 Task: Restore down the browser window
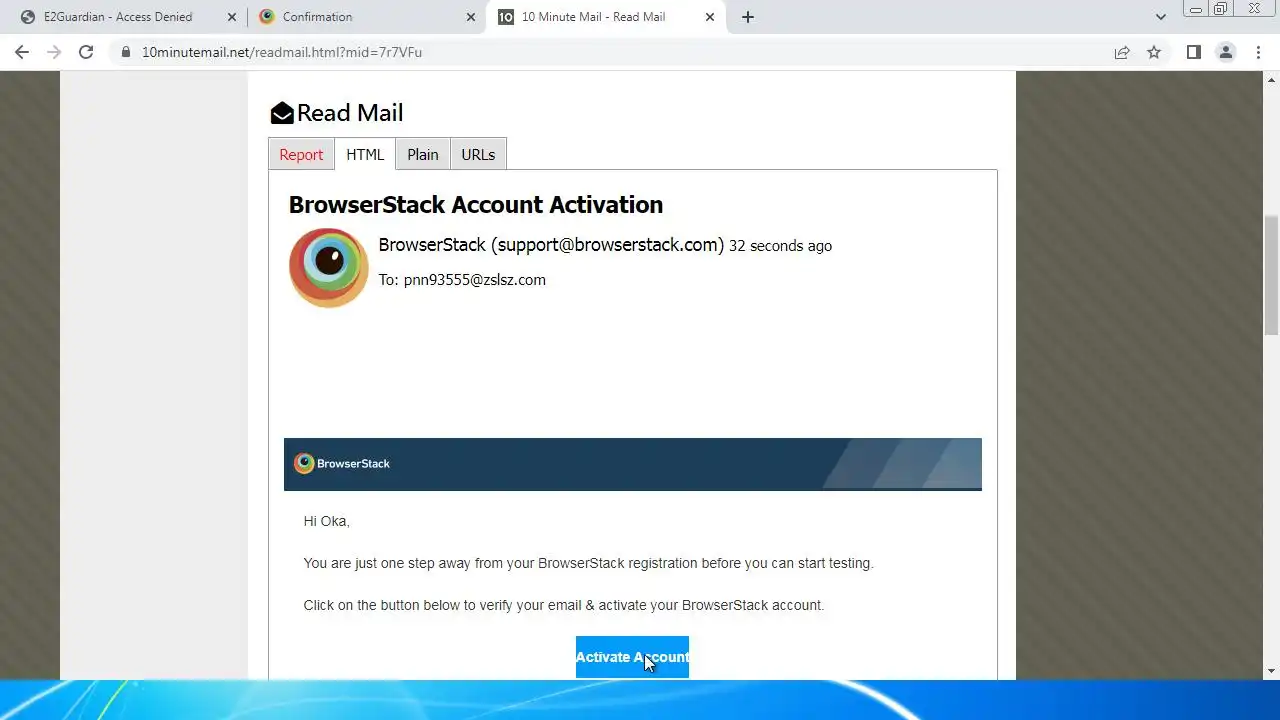click(1220, 9)
